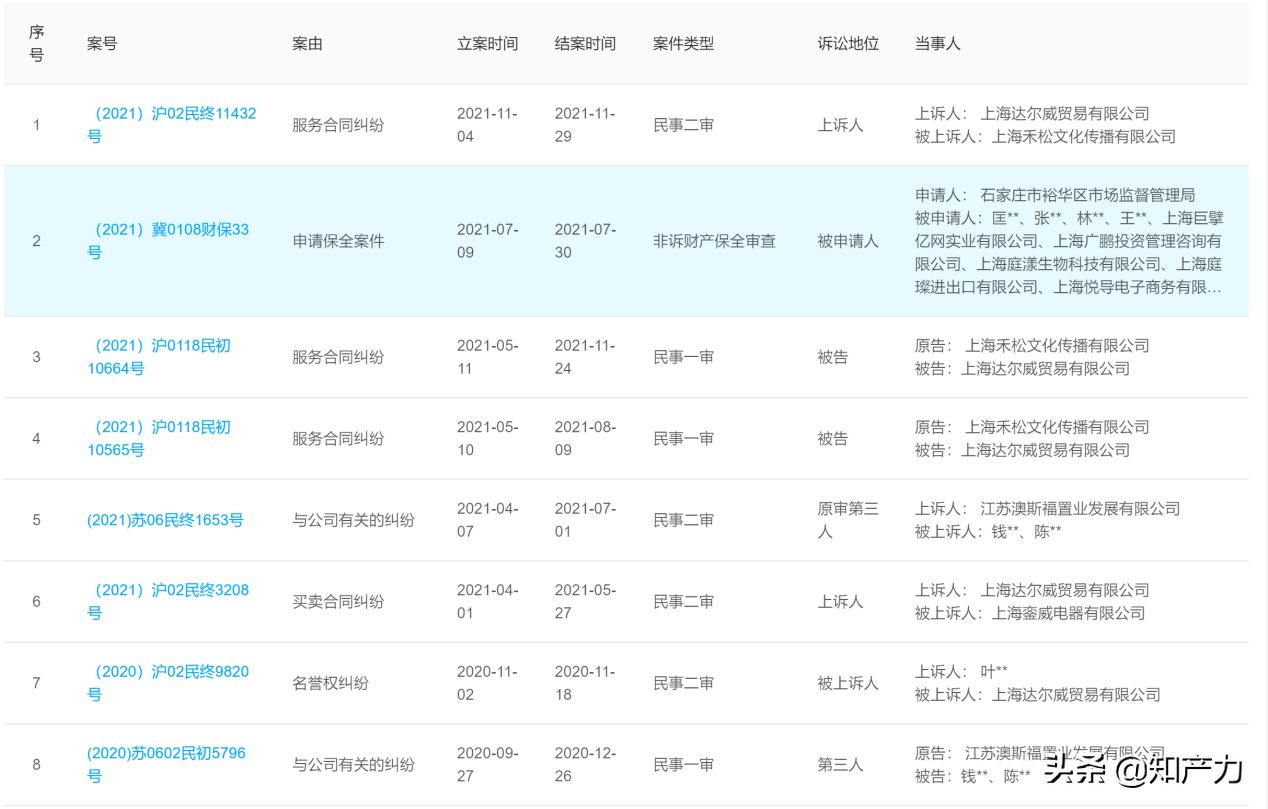Click closing date 2020-12-26

click(x=585, y=764)
